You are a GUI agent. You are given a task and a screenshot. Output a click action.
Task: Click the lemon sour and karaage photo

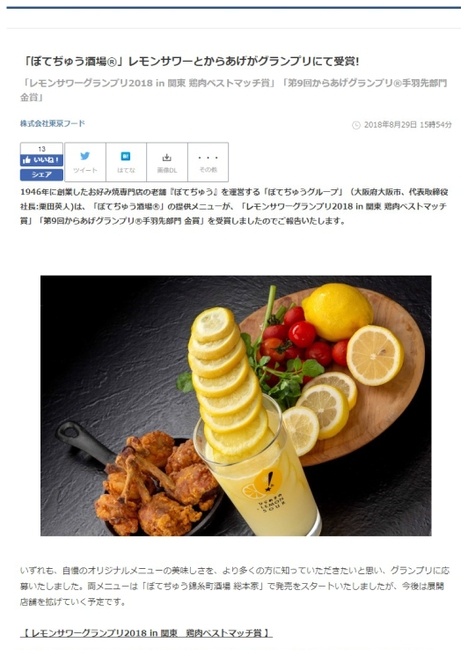click(235, 405)
